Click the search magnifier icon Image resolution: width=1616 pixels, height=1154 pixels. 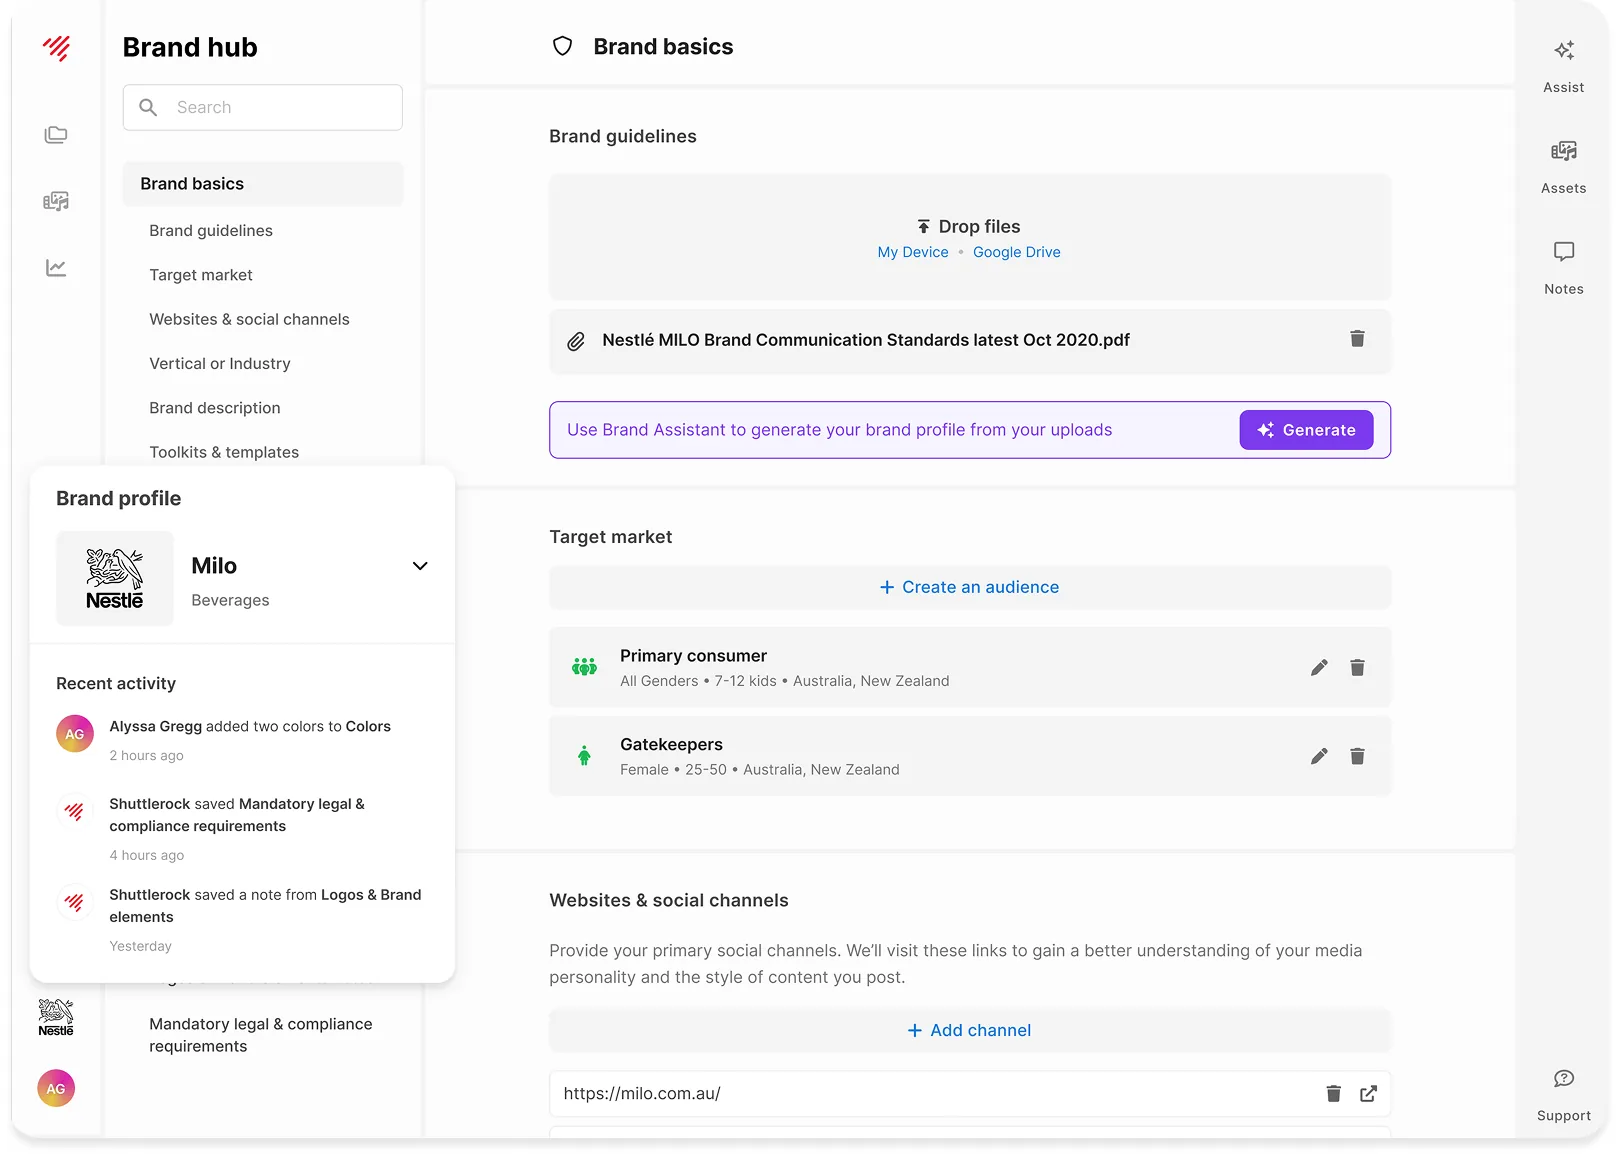coord(148,107)
